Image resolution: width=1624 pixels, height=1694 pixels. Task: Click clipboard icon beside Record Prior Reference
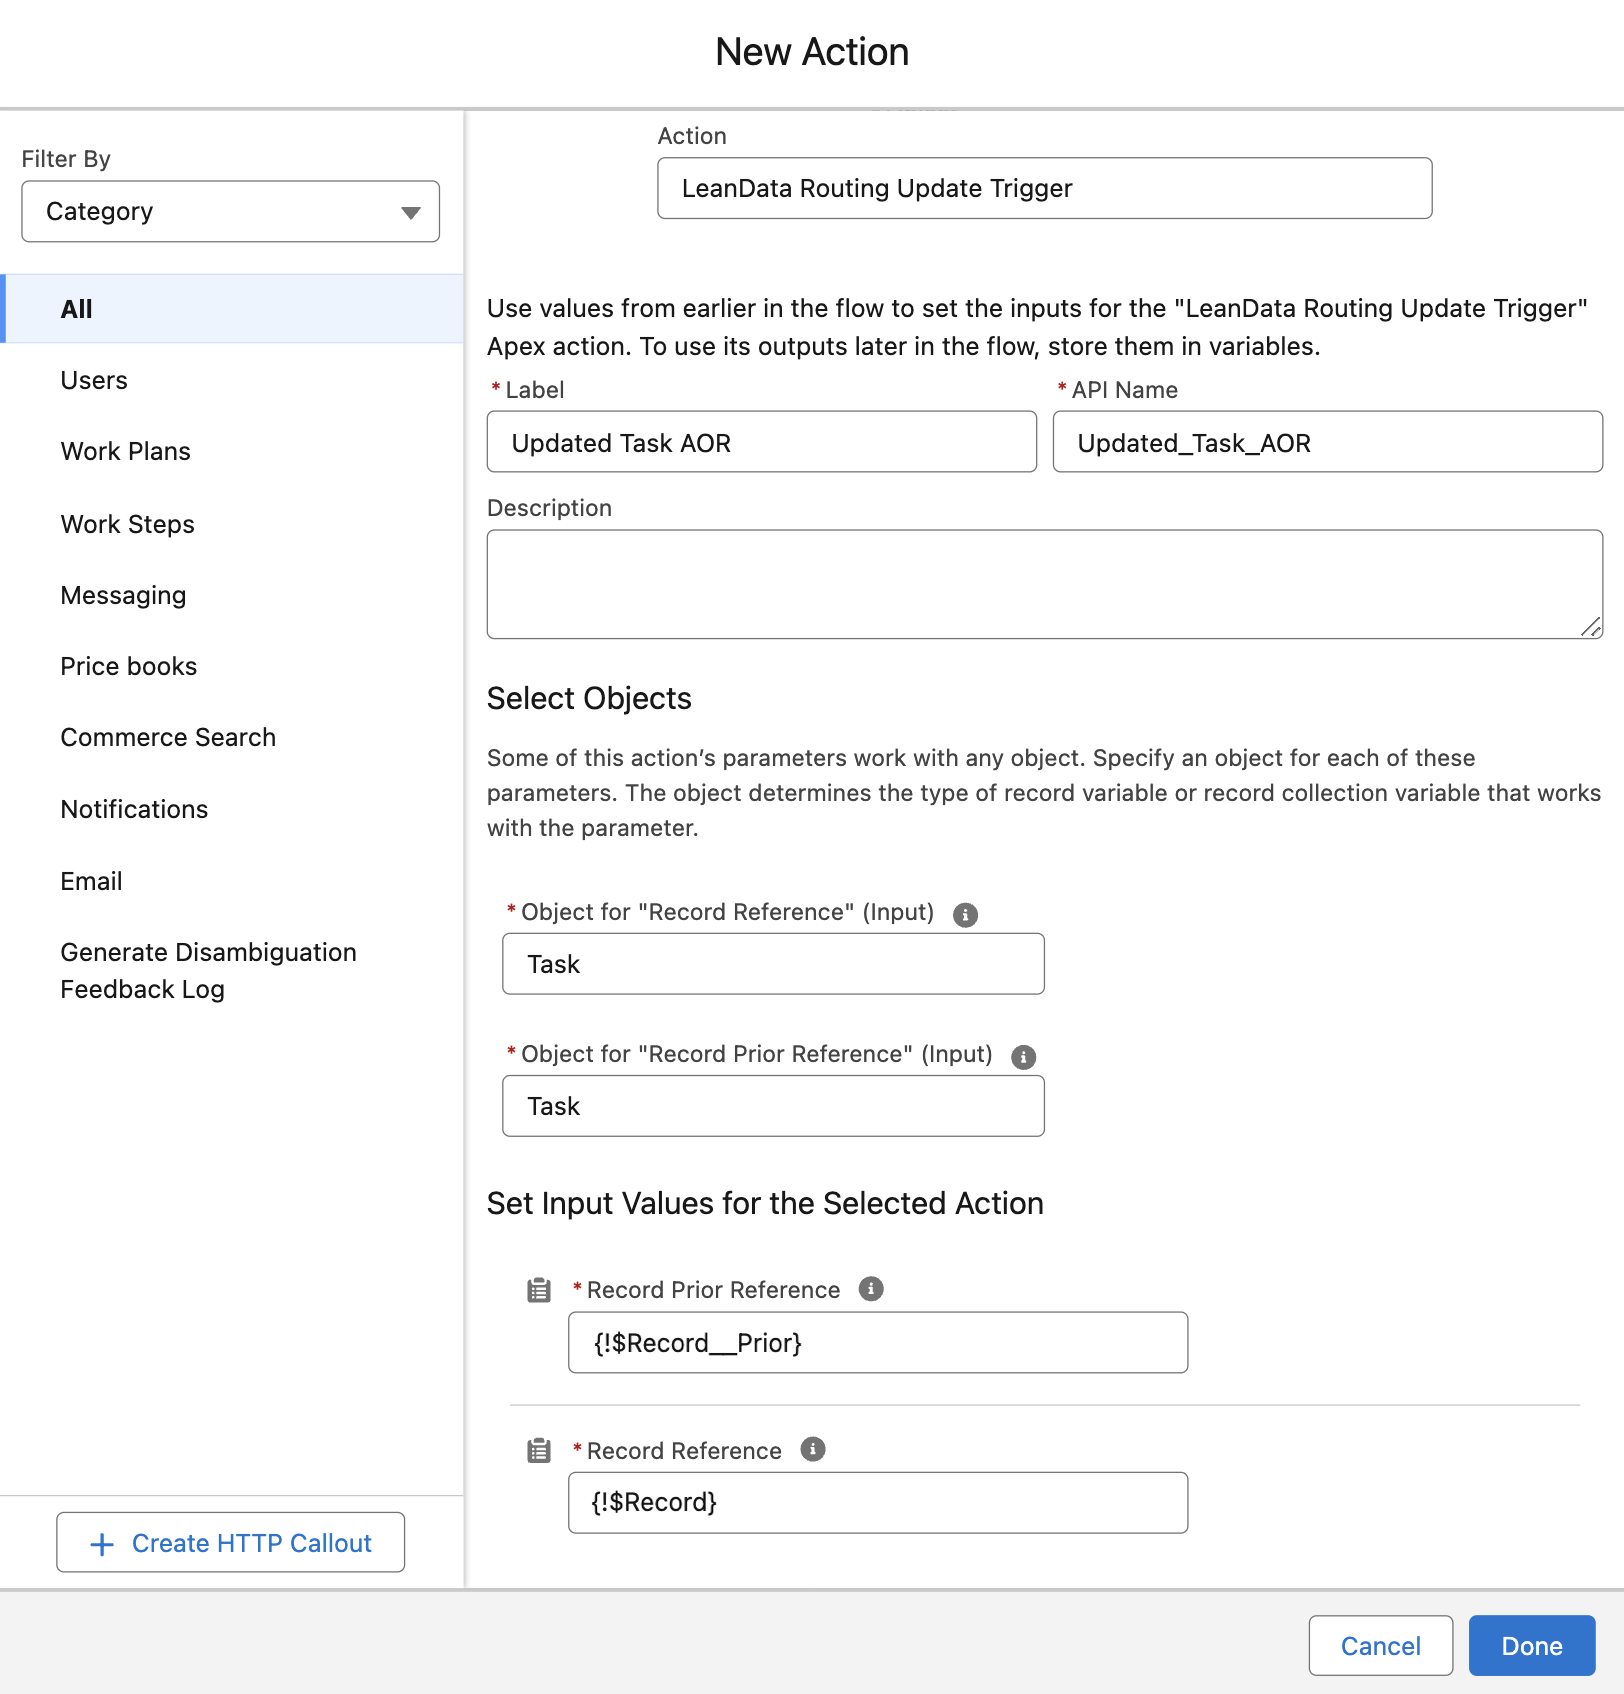click(x=539, y=1290)
